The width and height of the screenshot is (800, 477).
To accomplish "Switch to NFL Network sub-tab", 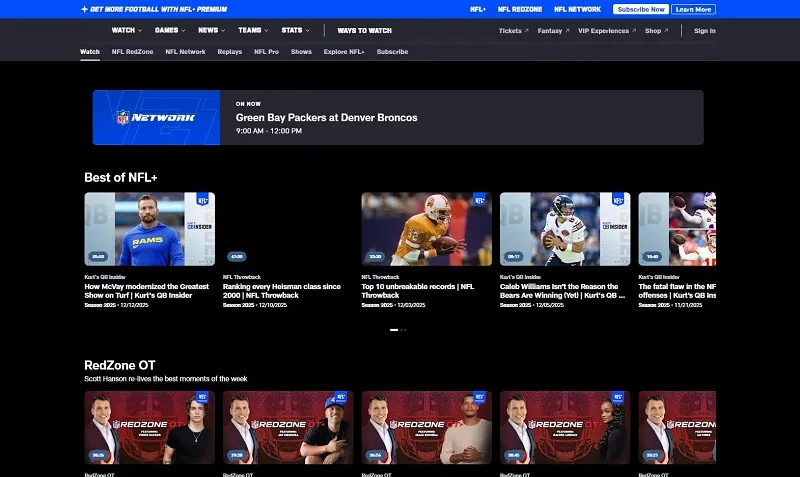I will 185,52.
